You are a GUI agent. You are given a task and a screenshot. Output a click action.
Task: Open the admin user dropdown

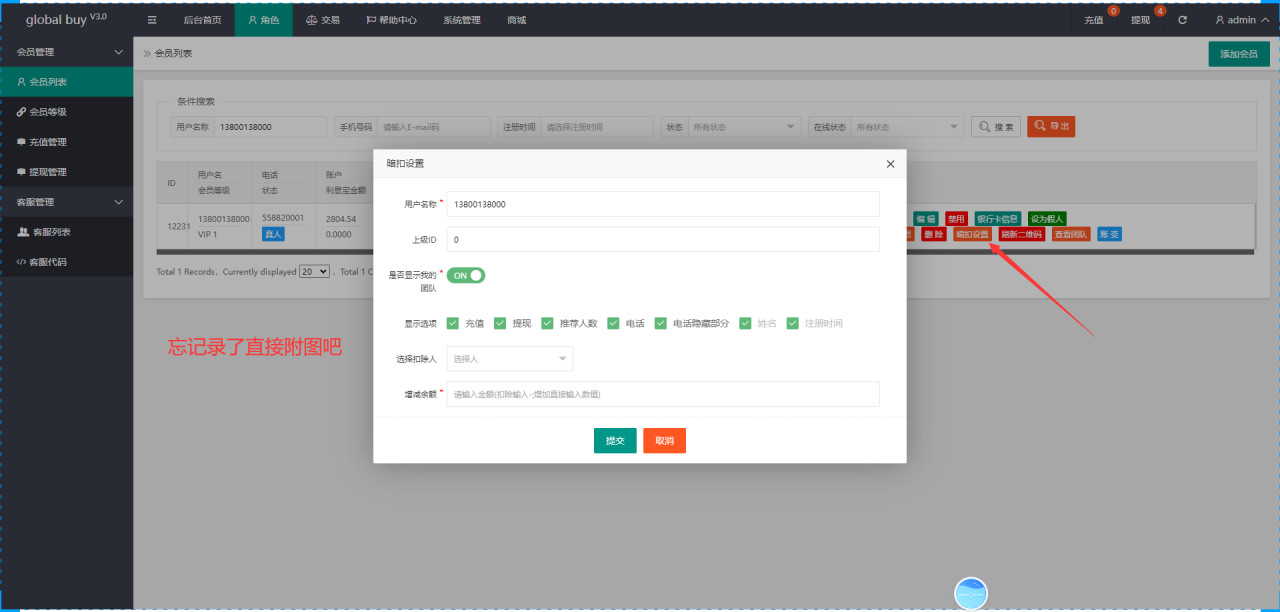[1241, 20]
